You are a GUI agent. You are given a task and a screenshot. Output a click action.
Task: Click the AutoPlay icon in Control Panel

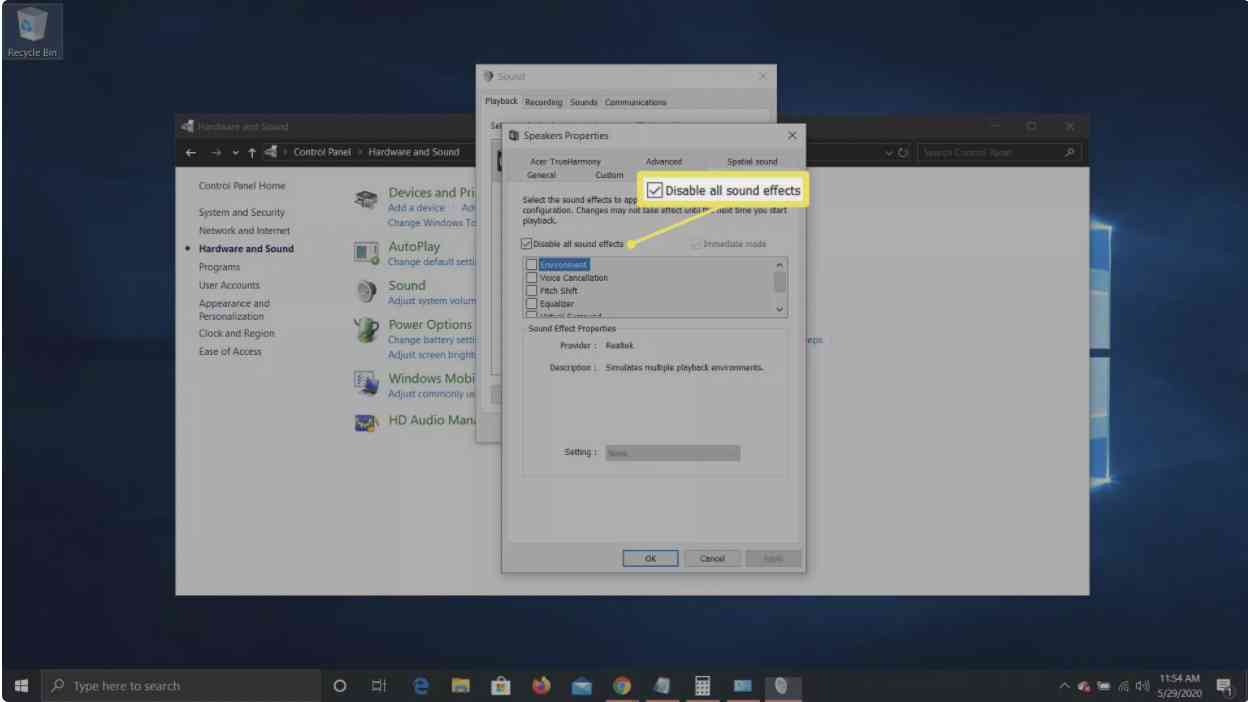pyautogui.click(x=366, y=254)
